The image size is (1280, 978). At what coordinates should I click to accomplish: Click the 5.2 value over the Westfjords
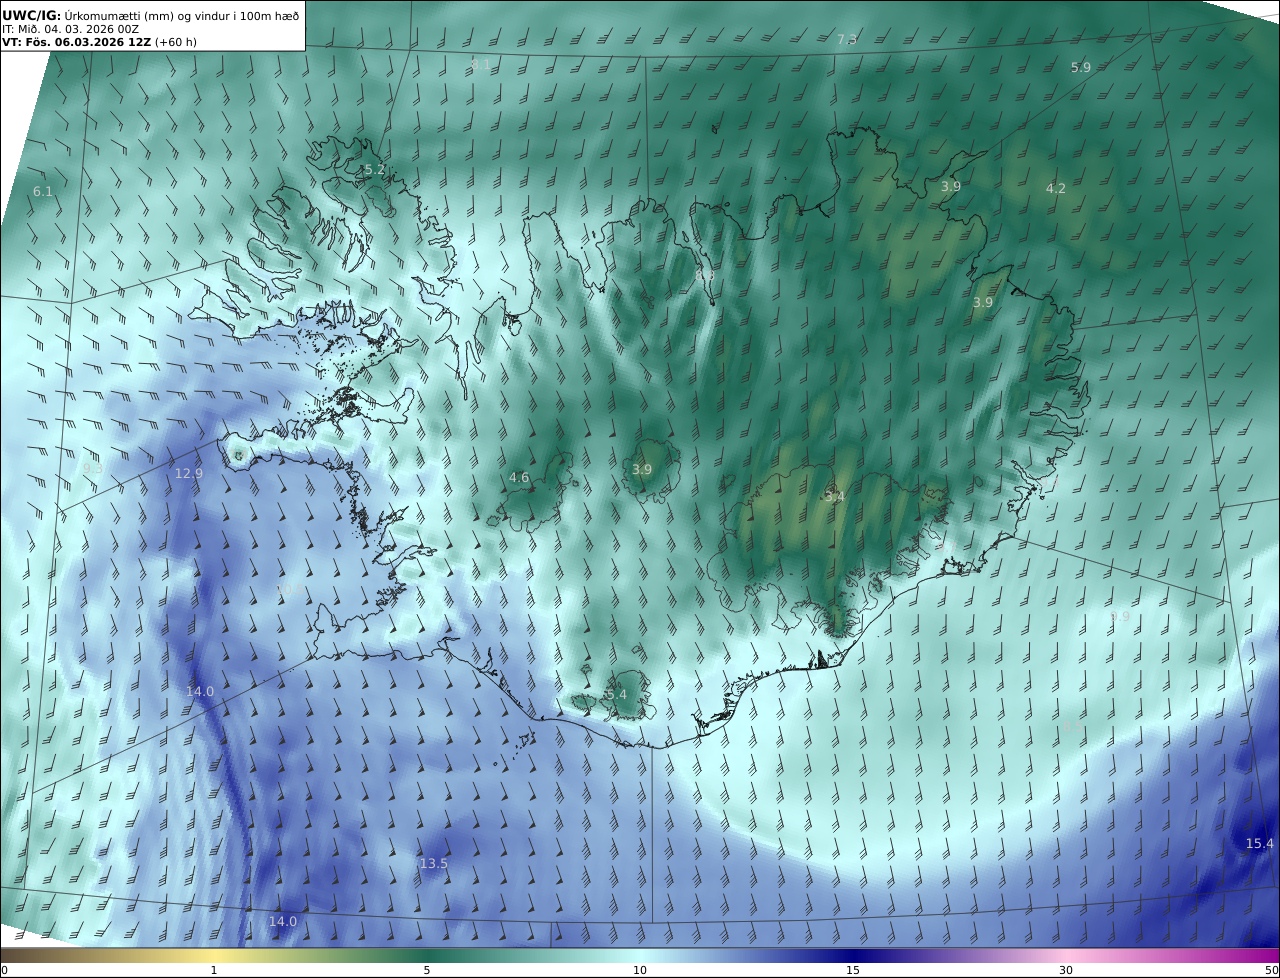[x=375, y=170]
